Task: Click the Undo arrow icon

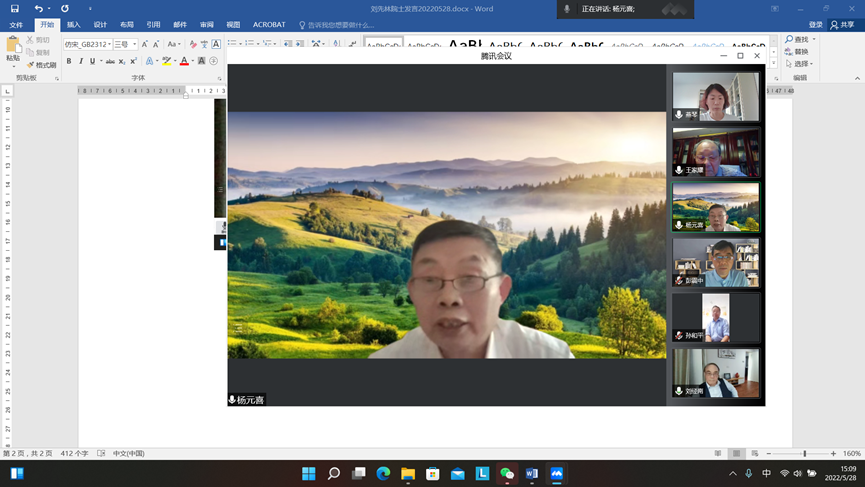Action: point(38,9)
